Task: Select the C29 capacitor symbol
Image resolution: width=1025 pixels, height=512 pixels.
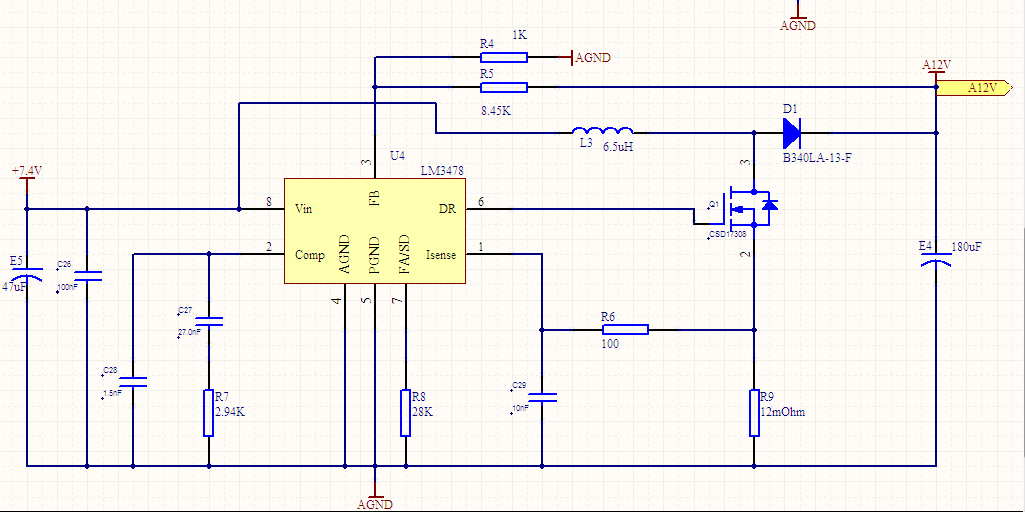Action: [x=542, y=397]
